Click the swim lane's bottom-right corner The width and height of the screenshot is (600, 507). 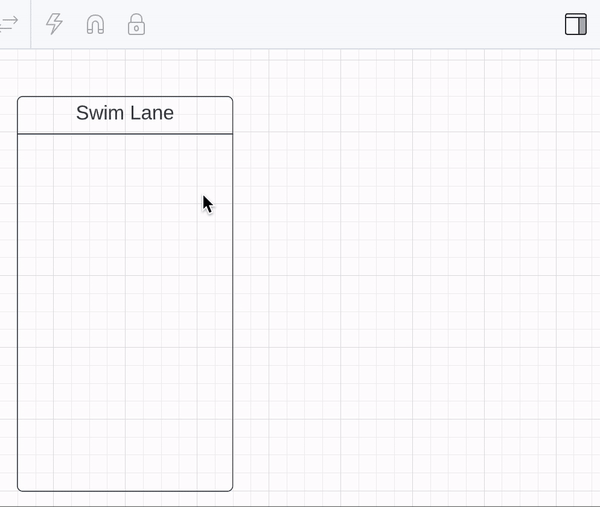click(x=232, y=490)
